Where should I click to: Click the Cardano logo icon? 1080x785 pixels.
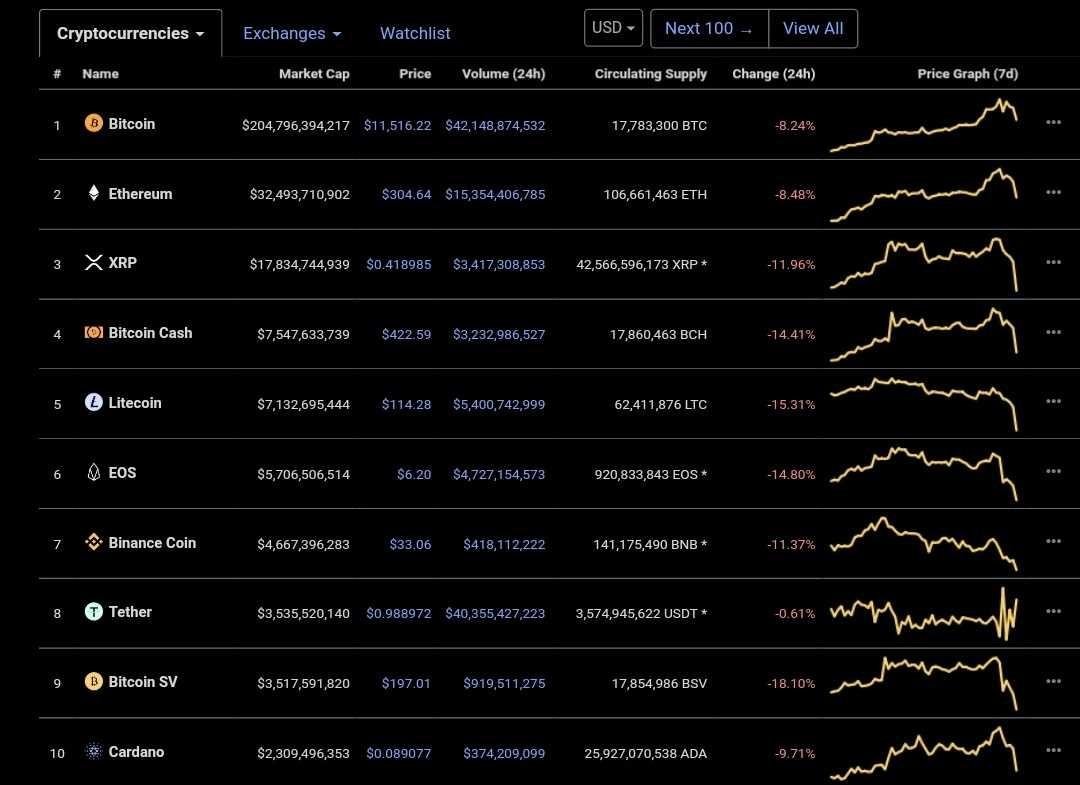click(x=94, y=751)
